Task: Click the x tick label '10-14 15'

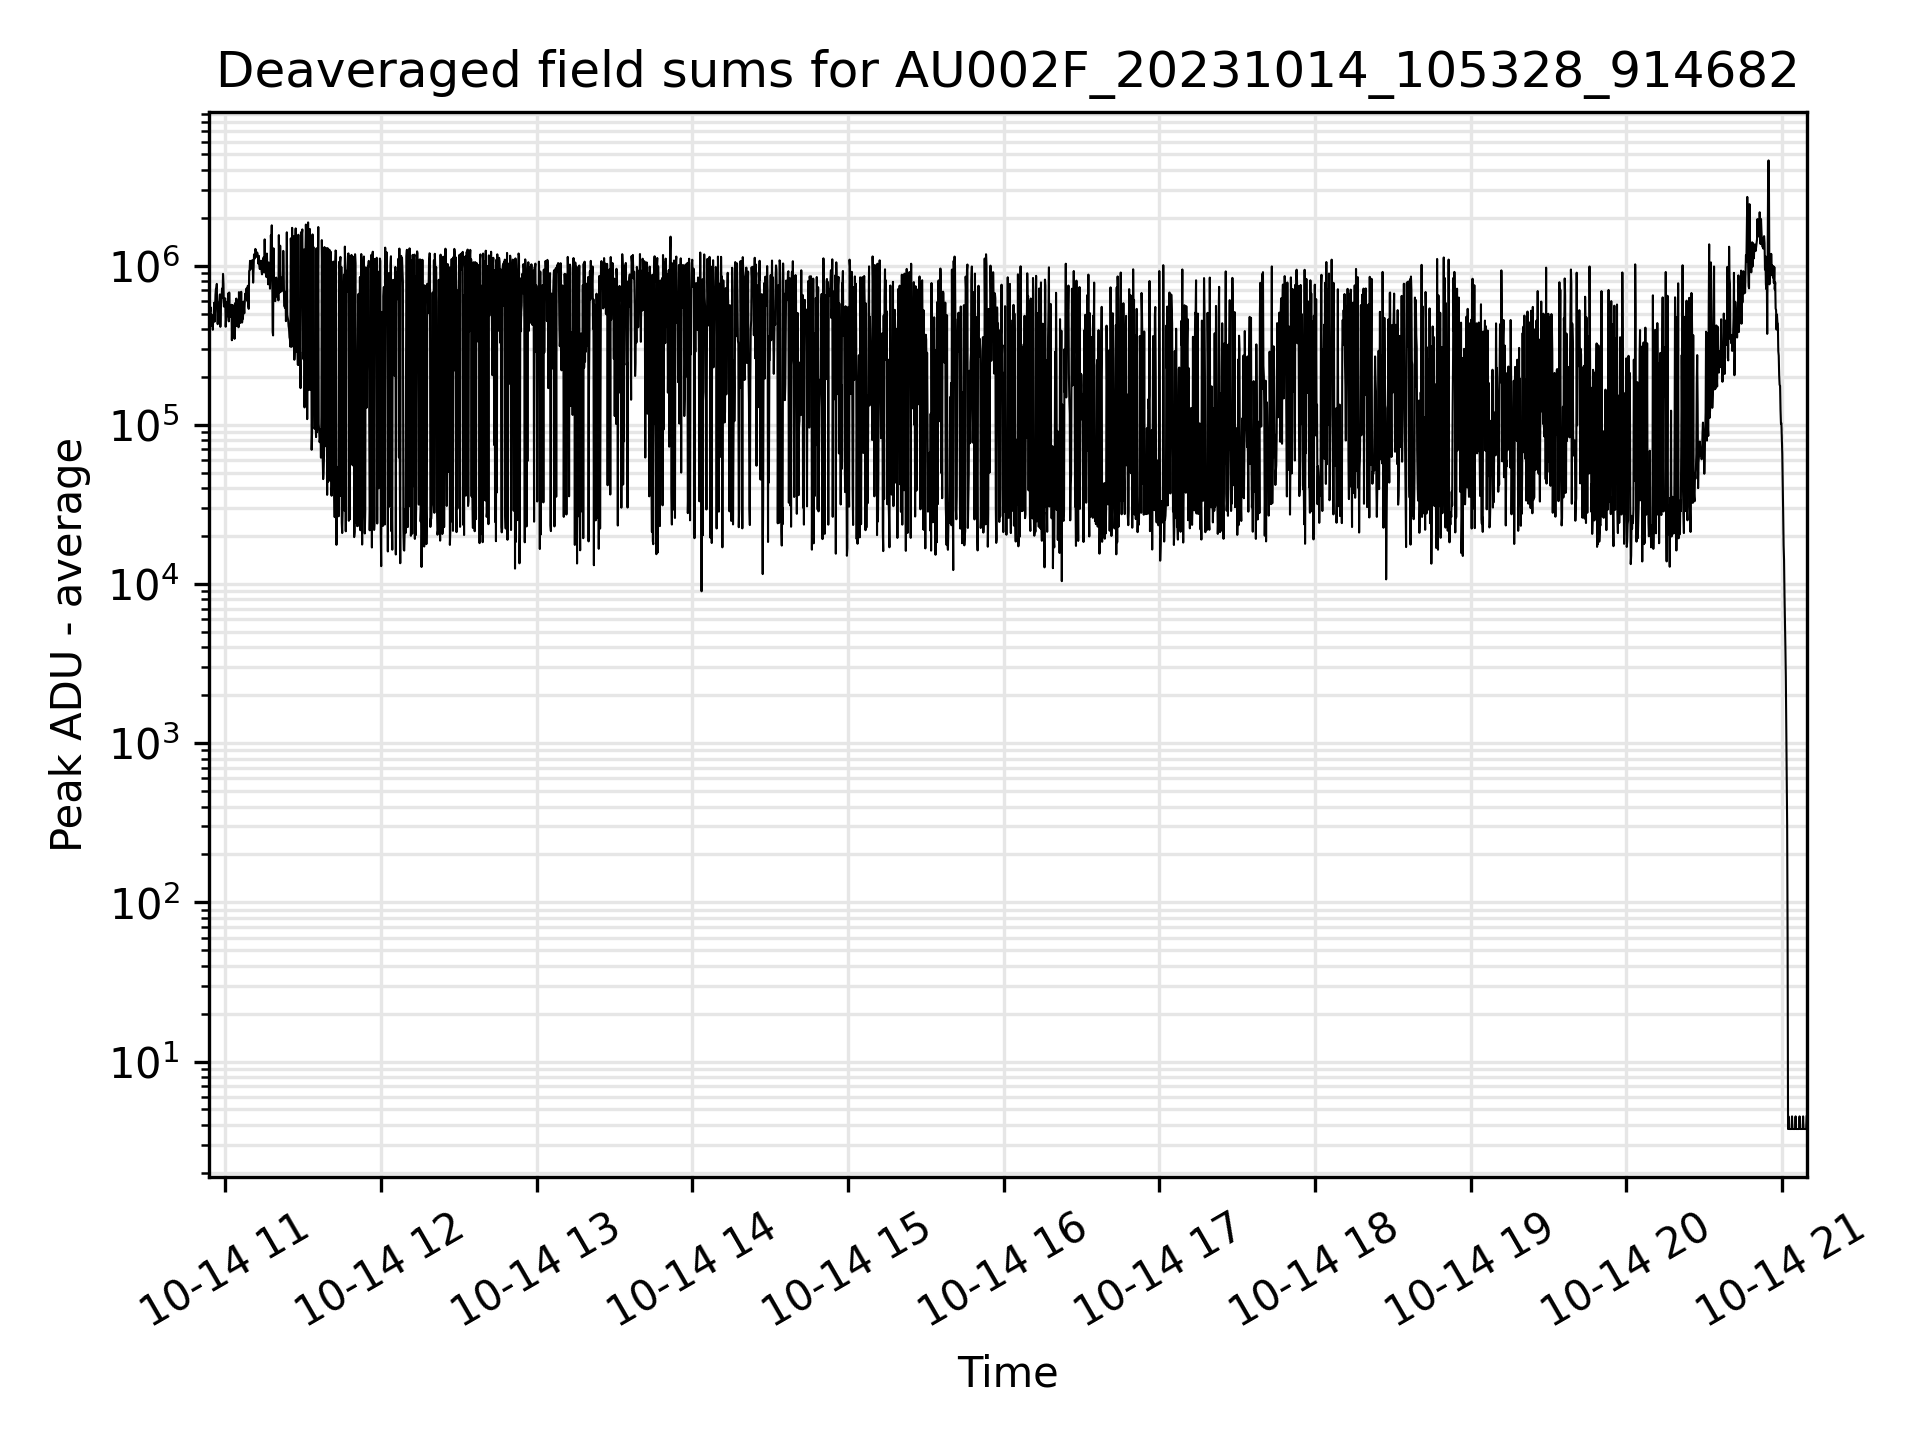Action: pos(848,1270)
